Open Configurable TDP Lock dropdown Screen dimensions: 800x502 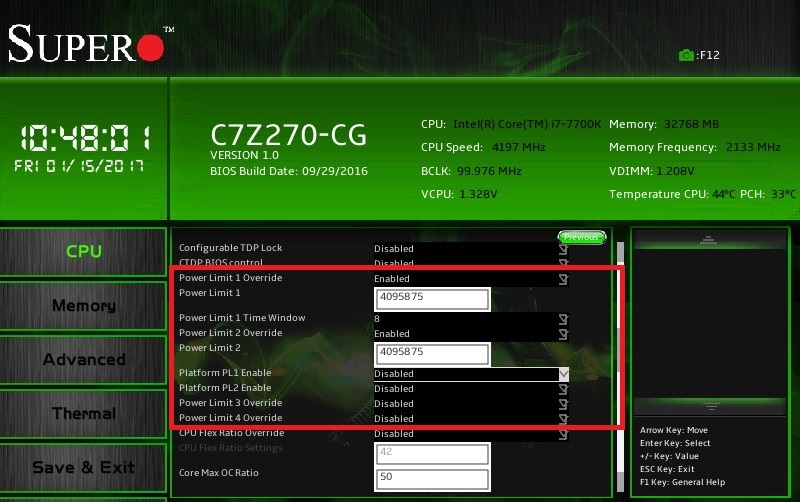(471, 249)
